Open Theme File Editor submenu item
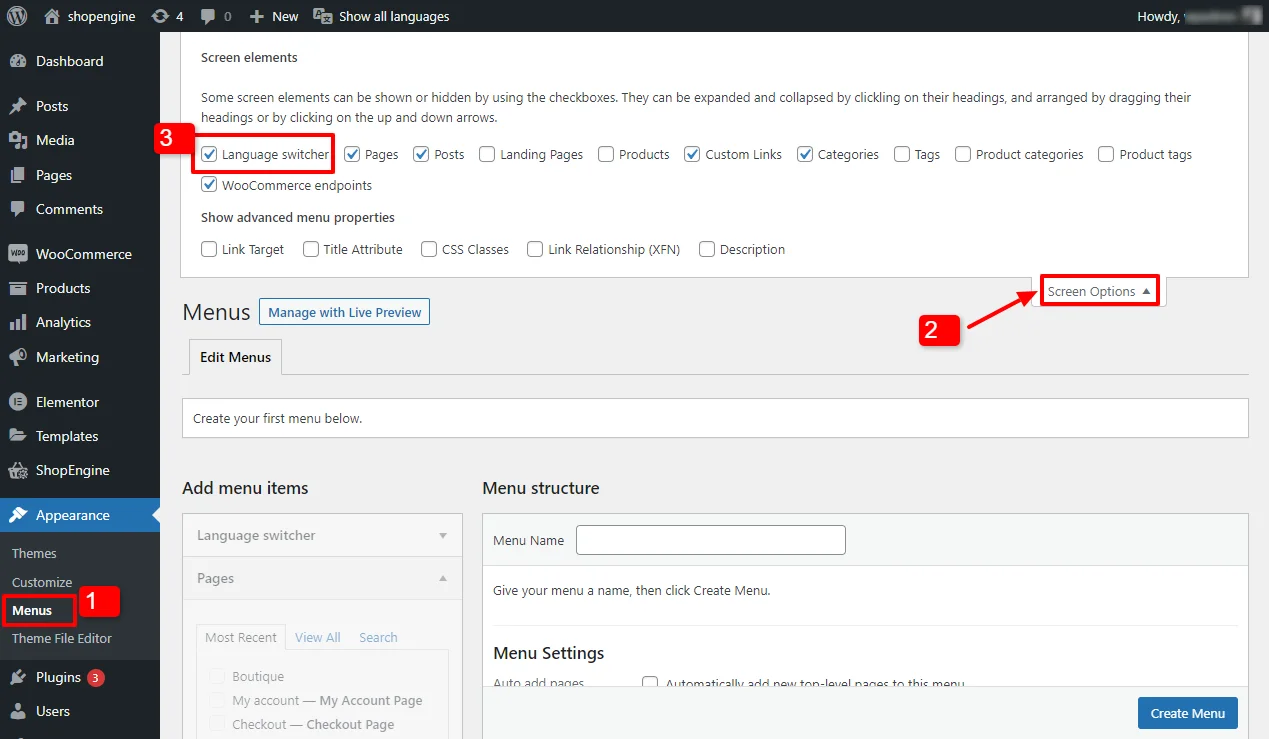 tap(62, 638)
